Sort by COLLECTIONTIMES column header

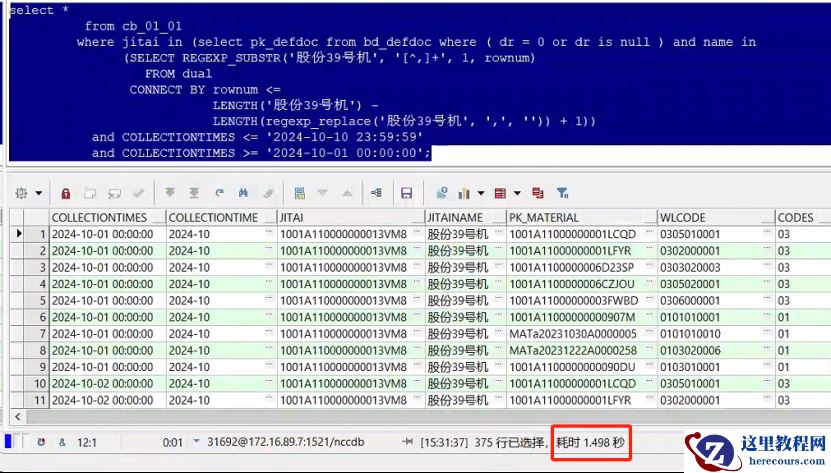click(x=108, y=217)
